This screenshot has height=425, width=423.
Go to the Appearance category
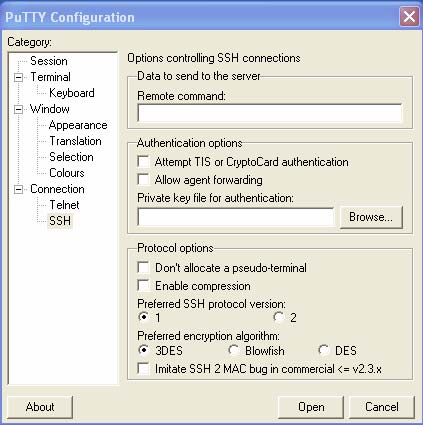[78, 125]
